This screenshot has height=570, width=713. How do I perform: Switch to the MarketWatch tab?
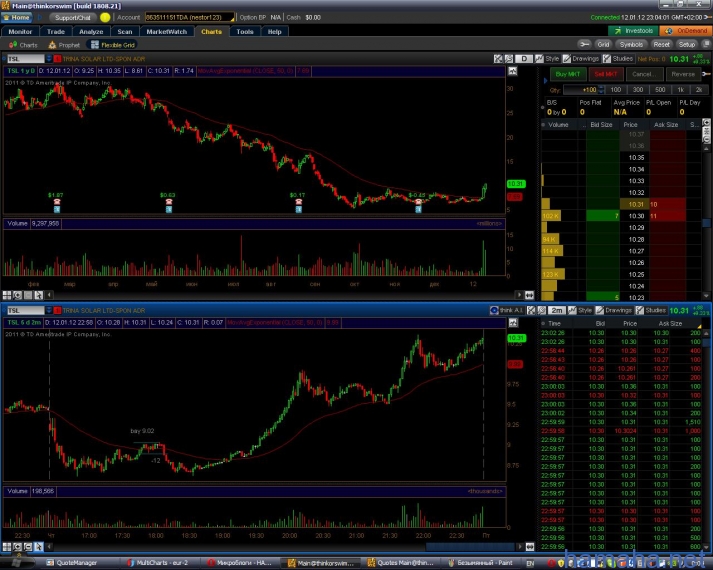coord(166,32)
